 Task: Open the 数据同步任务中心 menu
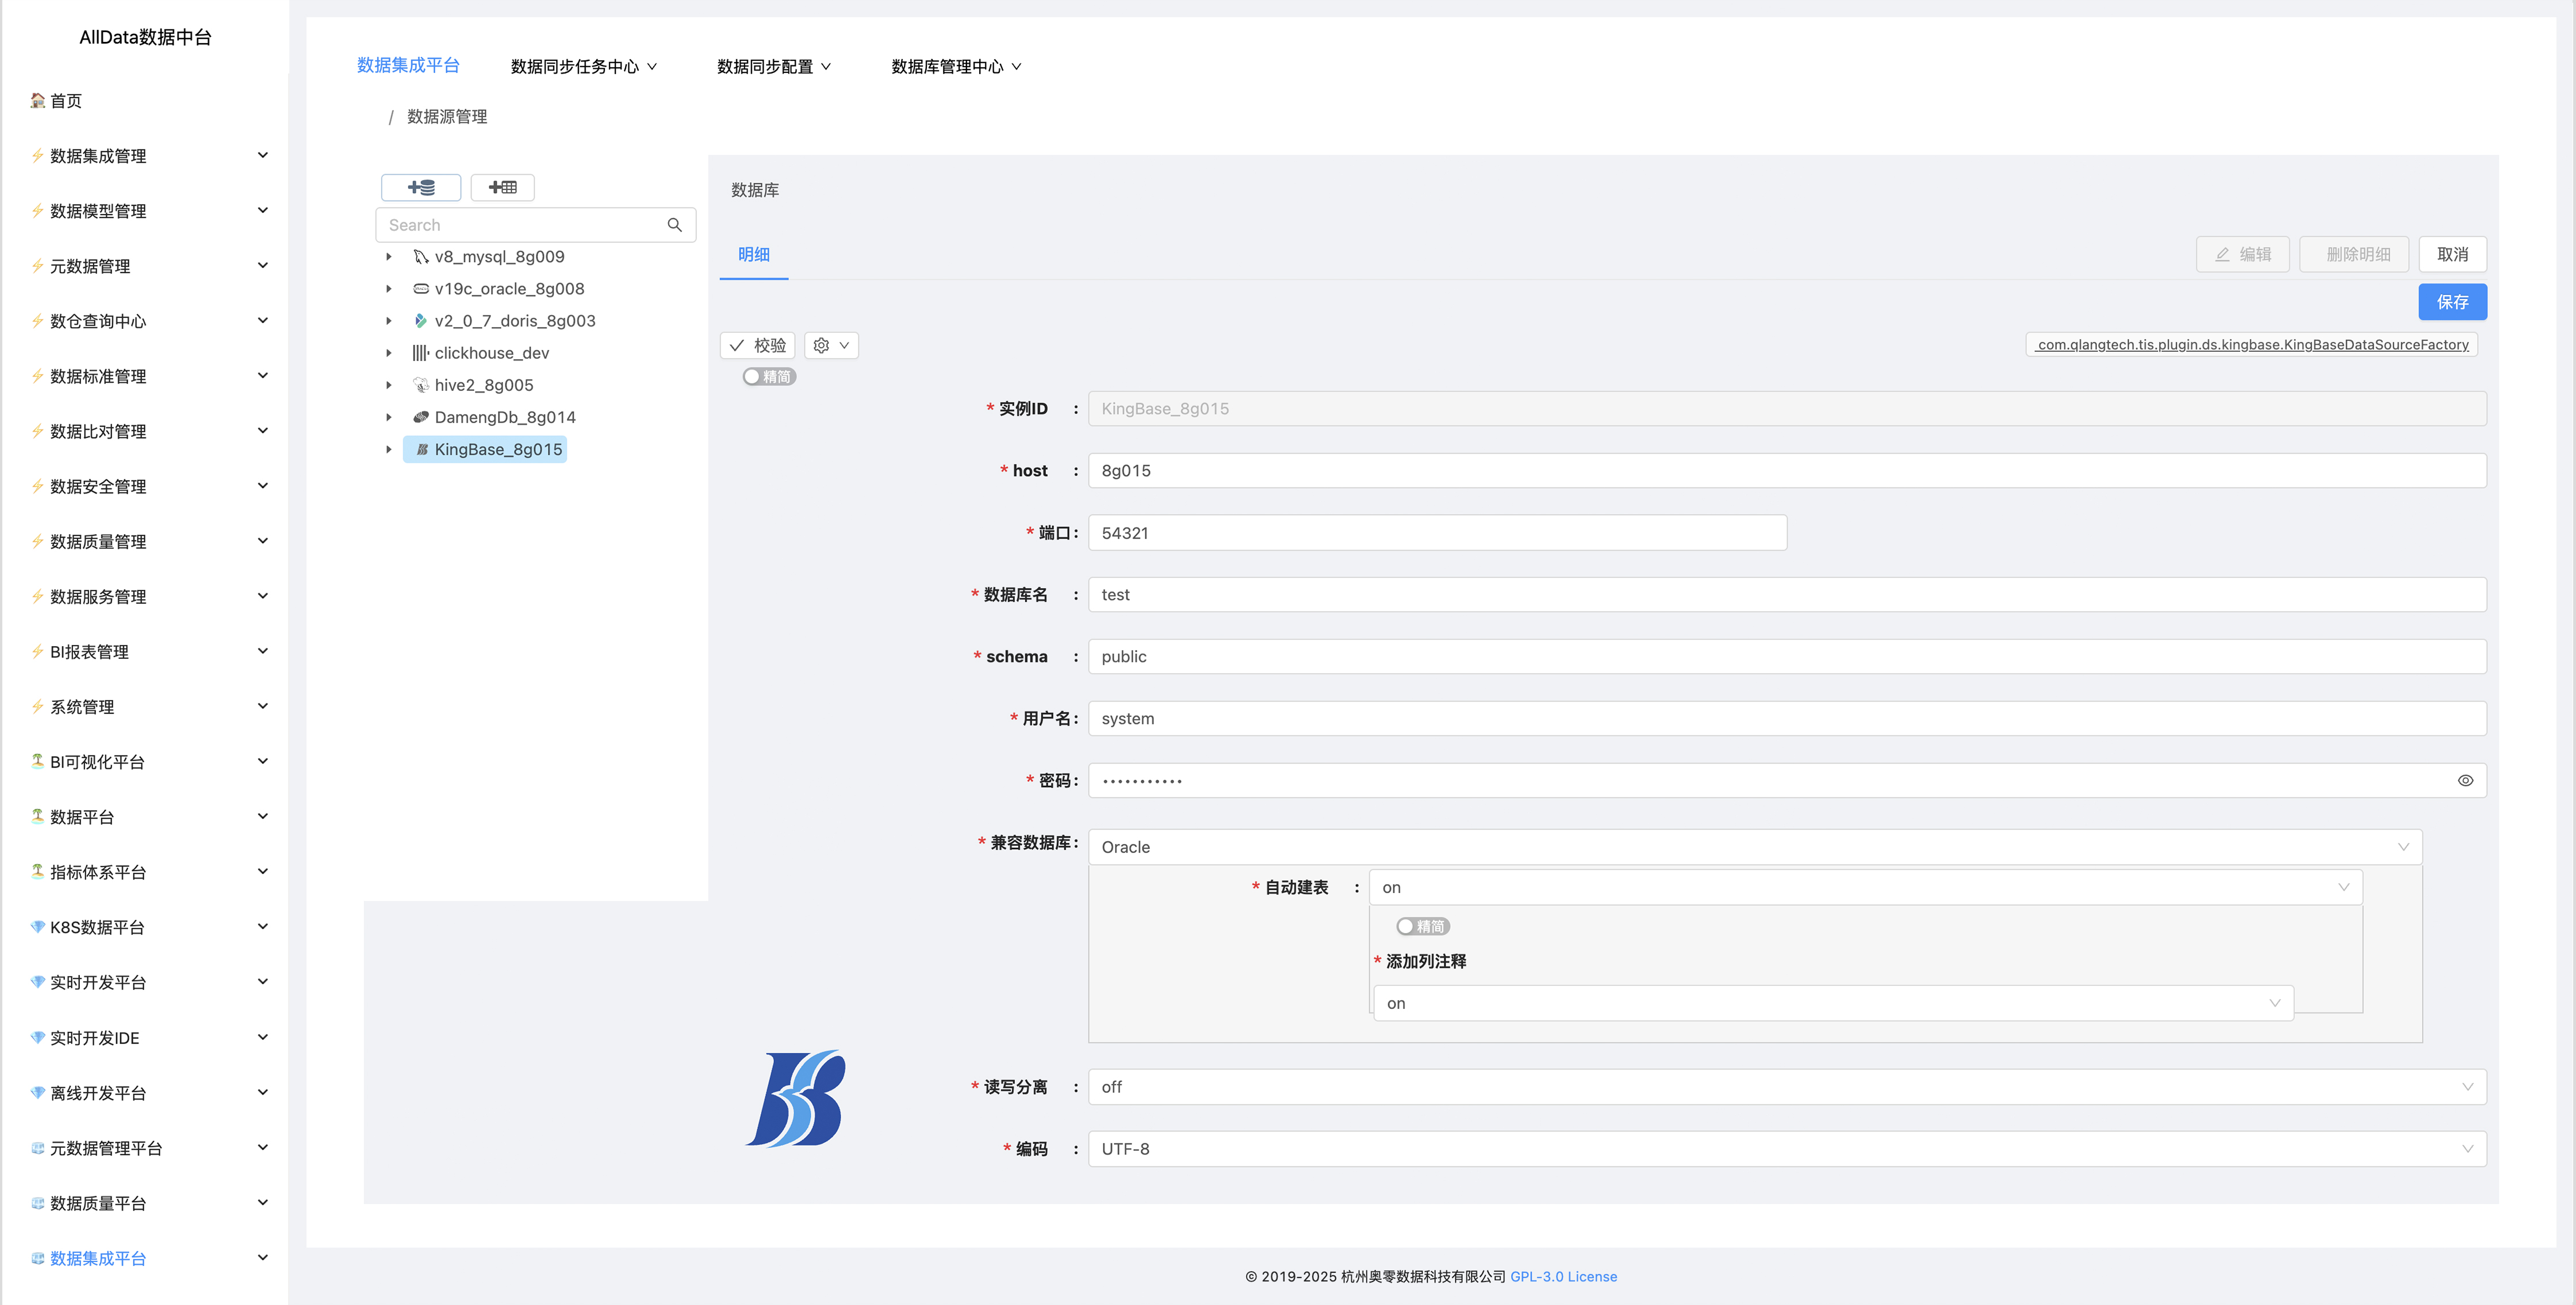tap(583, 67)
